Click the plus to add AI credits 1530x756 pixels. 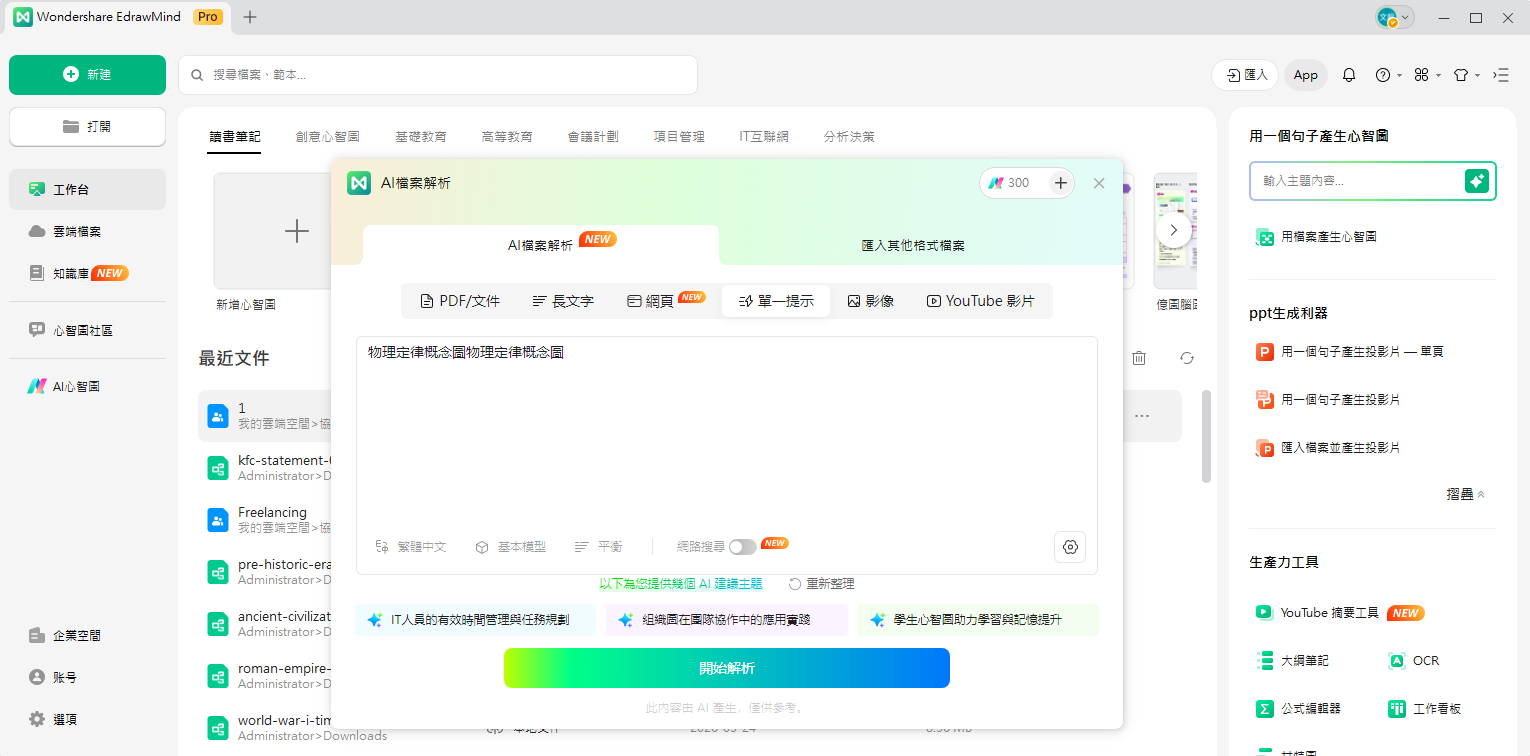(x=1060, y=183)
